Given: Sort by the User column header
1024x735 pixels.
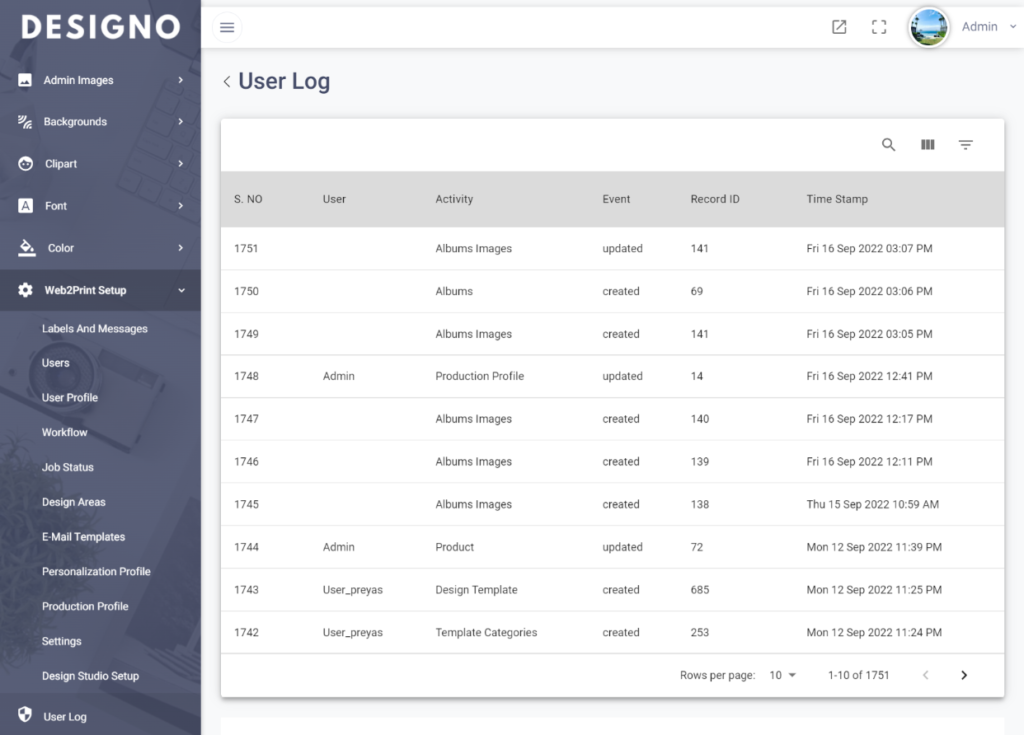Looking at the screenshot, I should (x=334, y=199).
